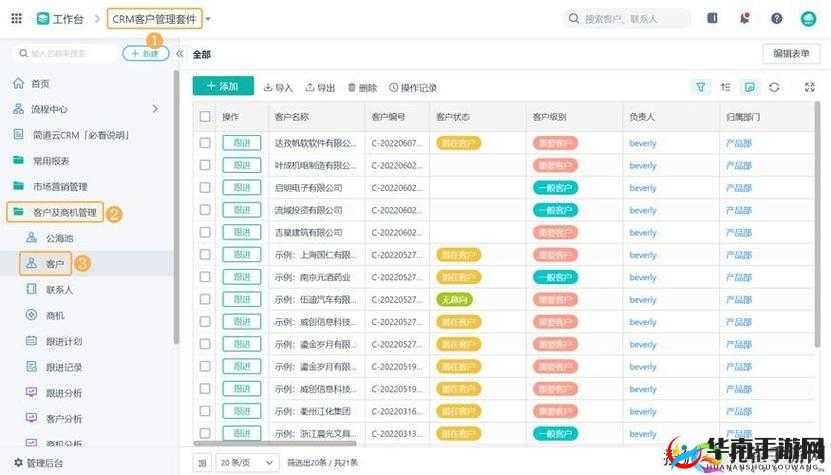Open the user avatar menu
831x475 pixels.
[x=808, y=19]
